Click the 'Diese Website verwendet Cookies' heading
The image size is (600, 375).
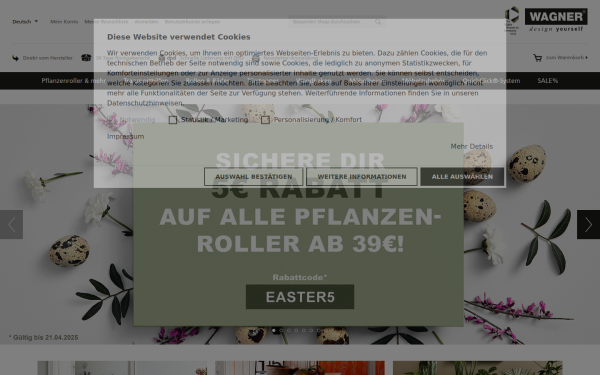coord(179,37)
